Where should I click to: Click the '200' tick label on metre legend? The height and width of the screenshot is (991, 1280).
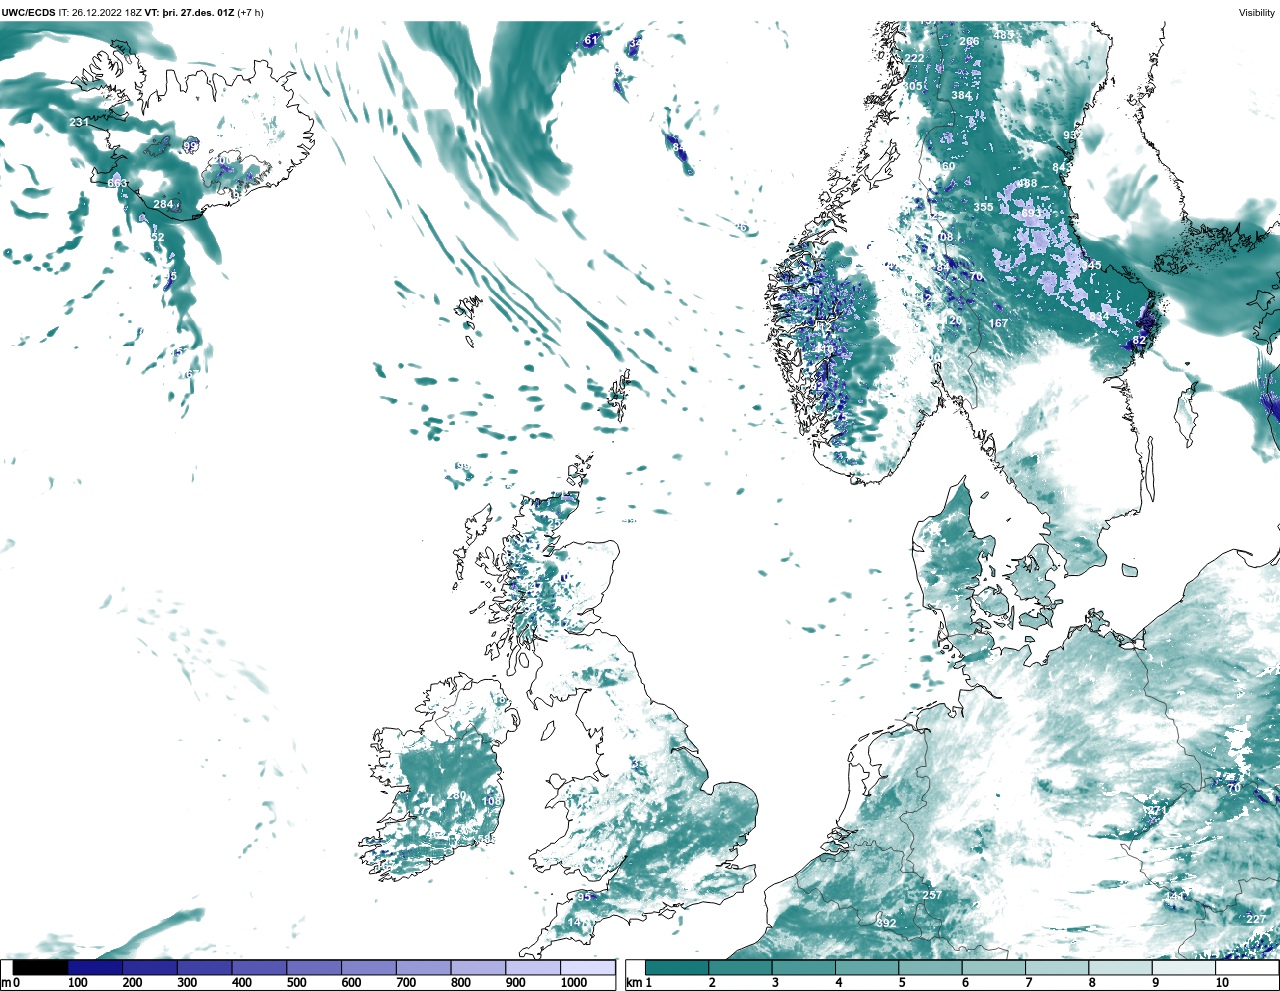(132, 983)
